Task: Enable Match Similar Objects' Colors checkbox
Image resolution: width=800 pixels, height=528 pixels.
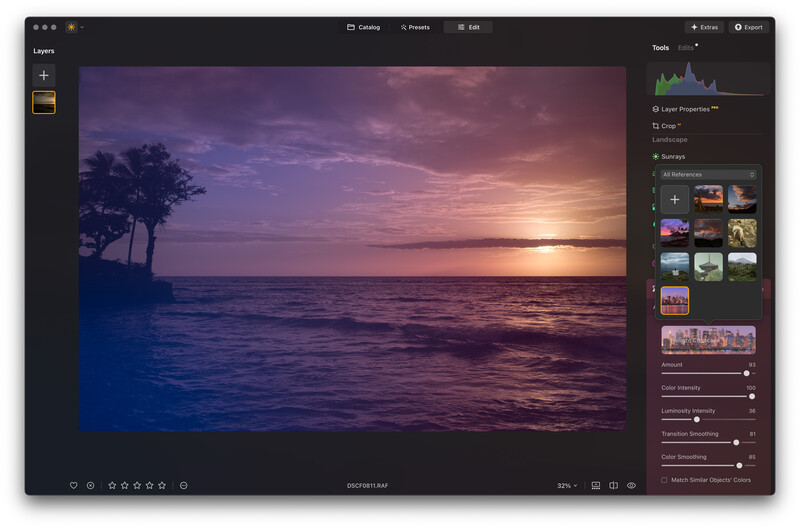Action: point(664,480)
